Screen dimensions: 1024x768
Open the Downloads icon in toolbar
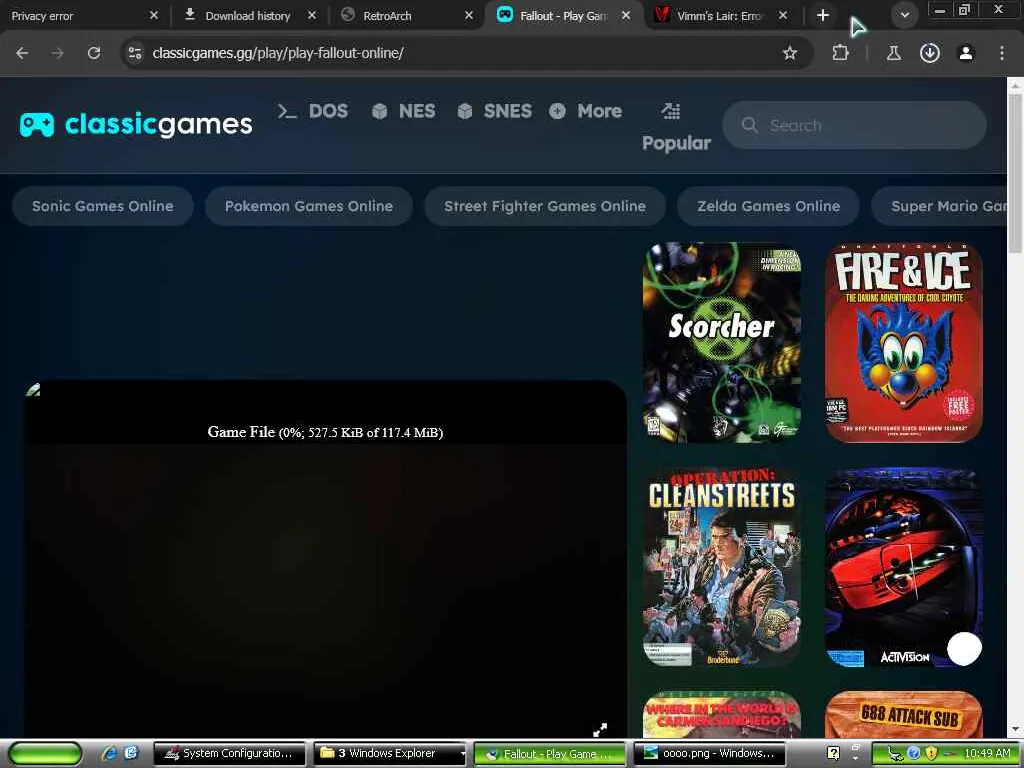coord(929,53)
